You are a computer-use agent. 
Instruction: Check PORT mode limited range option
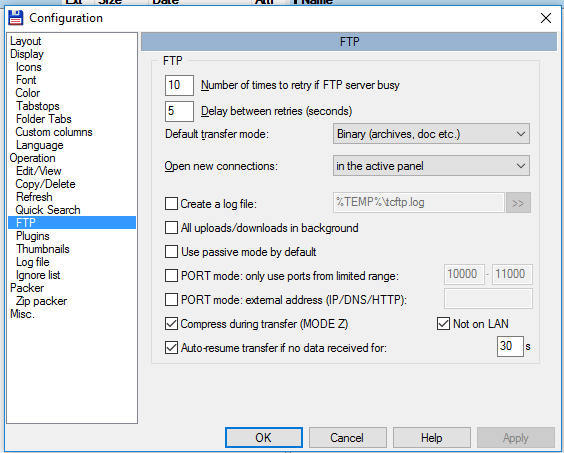click(x=171, y=276)
